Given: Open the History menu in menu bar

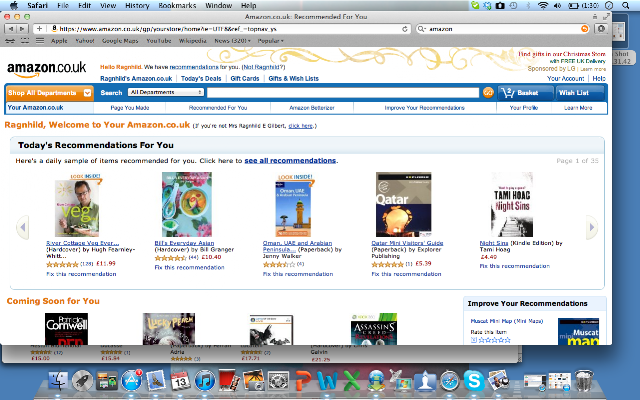Looking at the screenshot, I should point(137,6).
